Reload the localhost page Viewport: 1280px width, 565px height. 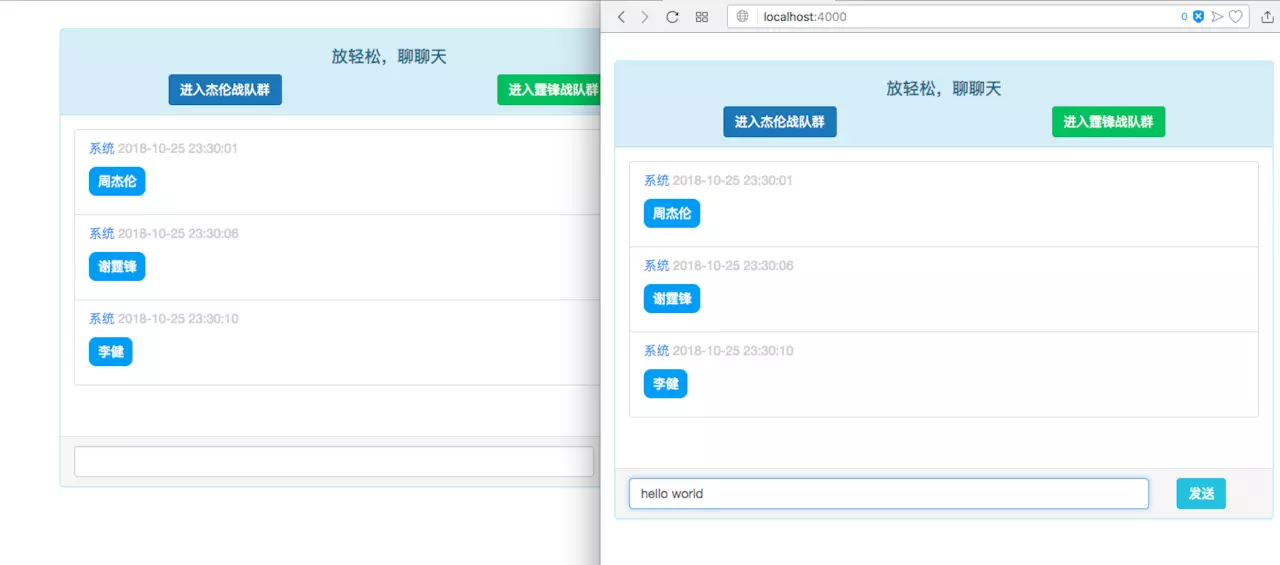pos(673,17)
